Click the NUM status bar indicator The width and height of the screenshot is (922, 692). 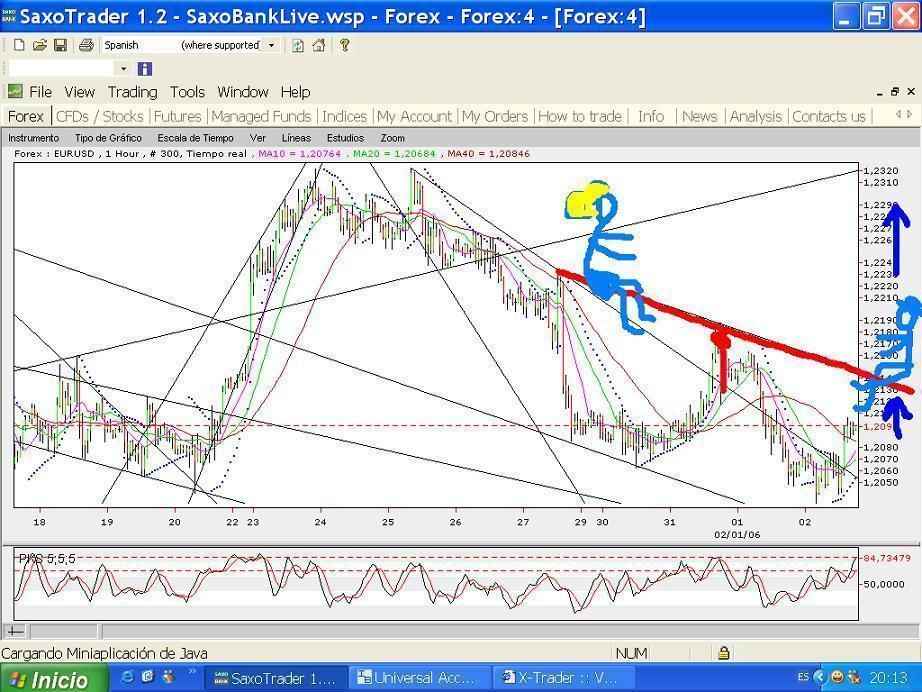point(632,653)
